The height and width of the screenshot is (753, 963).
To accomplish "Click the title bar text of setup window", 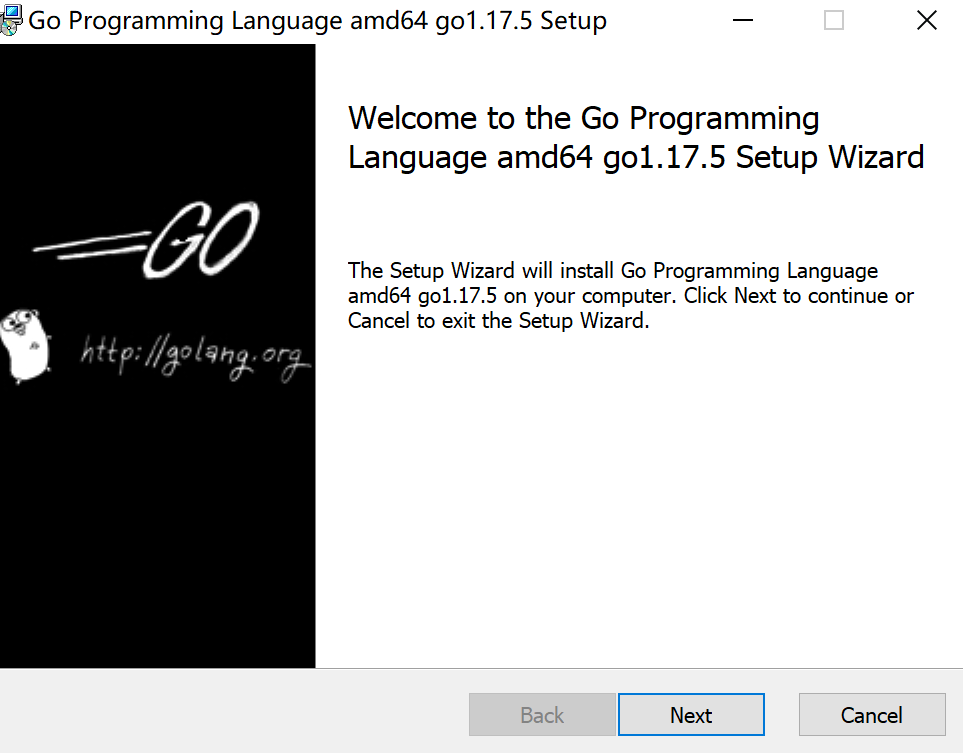I will click(317, 20).
